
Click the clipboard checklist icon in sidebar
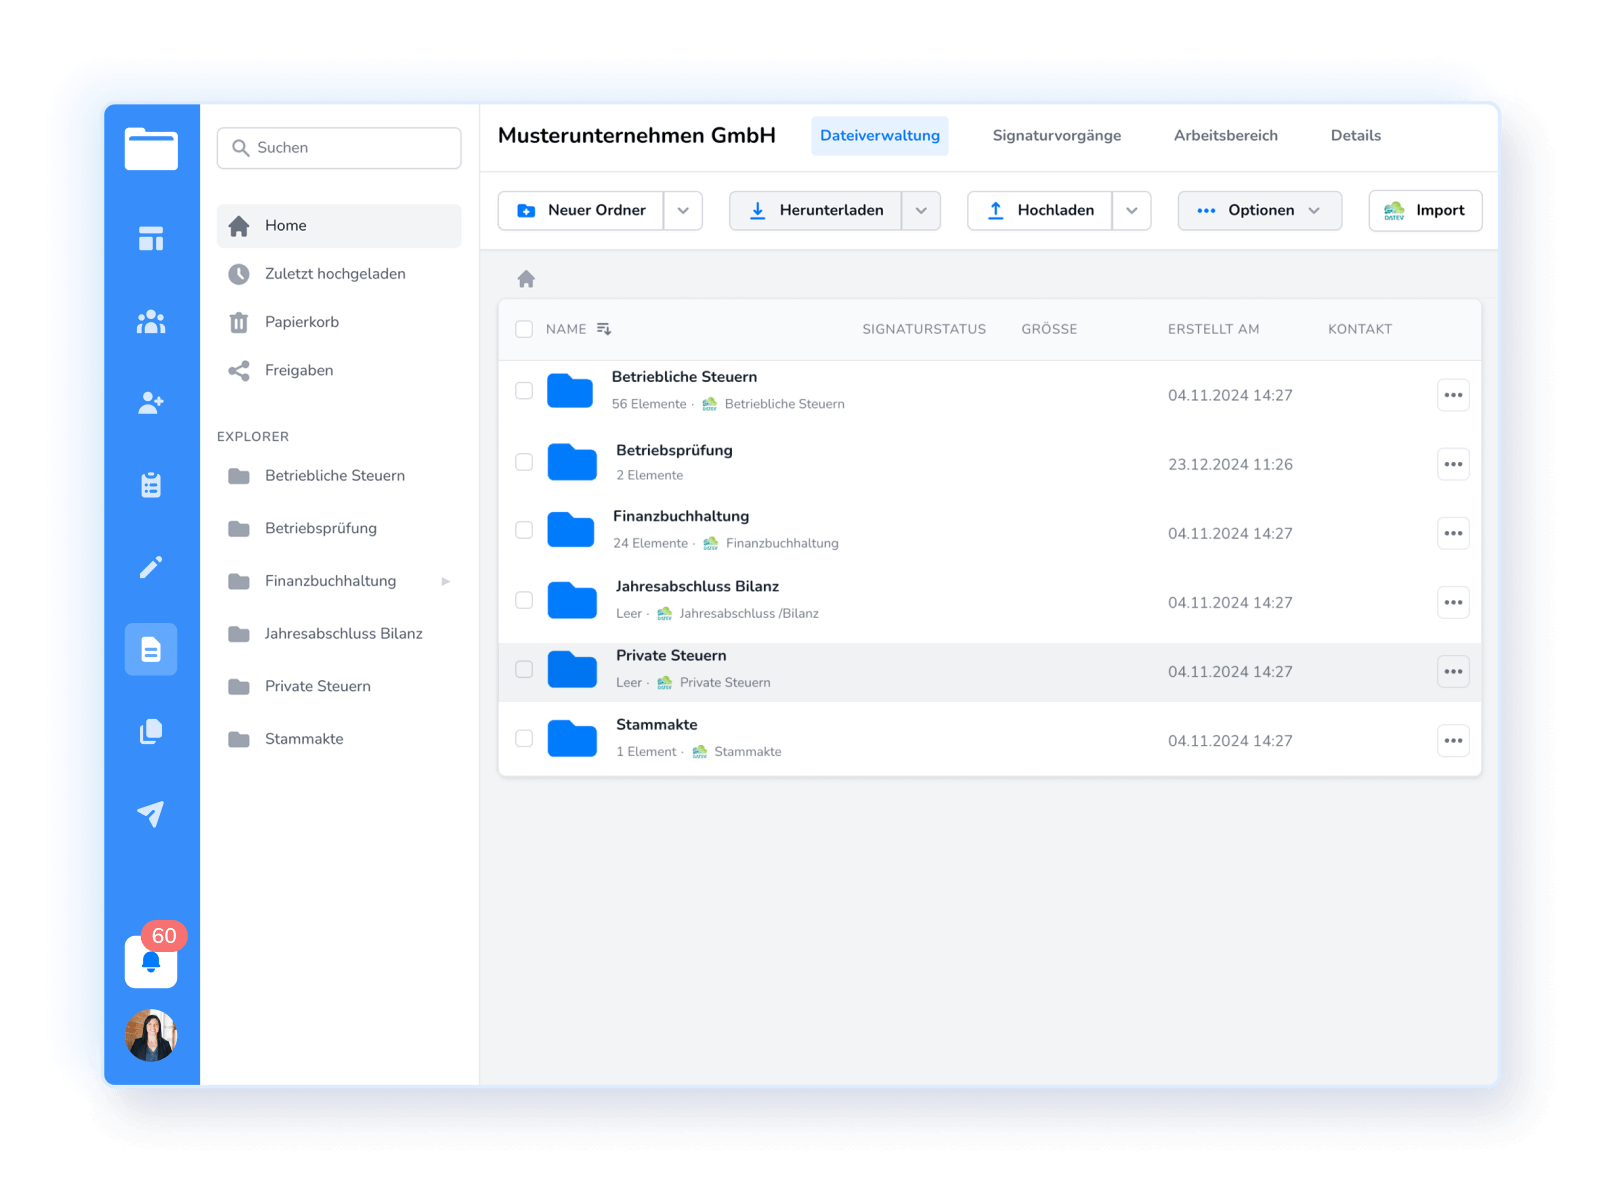click(151, 485)
